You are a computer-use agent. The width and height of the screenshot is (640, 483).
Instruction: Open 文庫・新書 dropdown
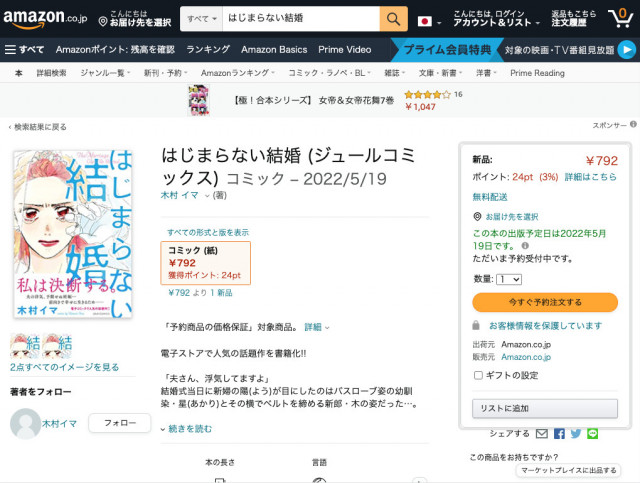coord(440,73)
